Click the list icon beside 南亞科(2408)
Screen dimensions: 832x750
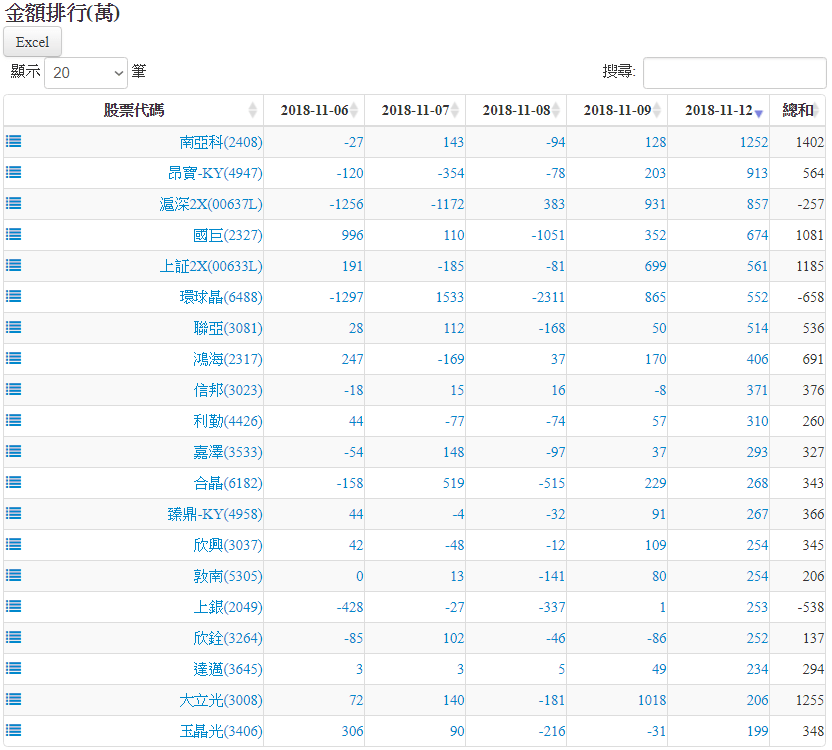click(x=14, y=141)
